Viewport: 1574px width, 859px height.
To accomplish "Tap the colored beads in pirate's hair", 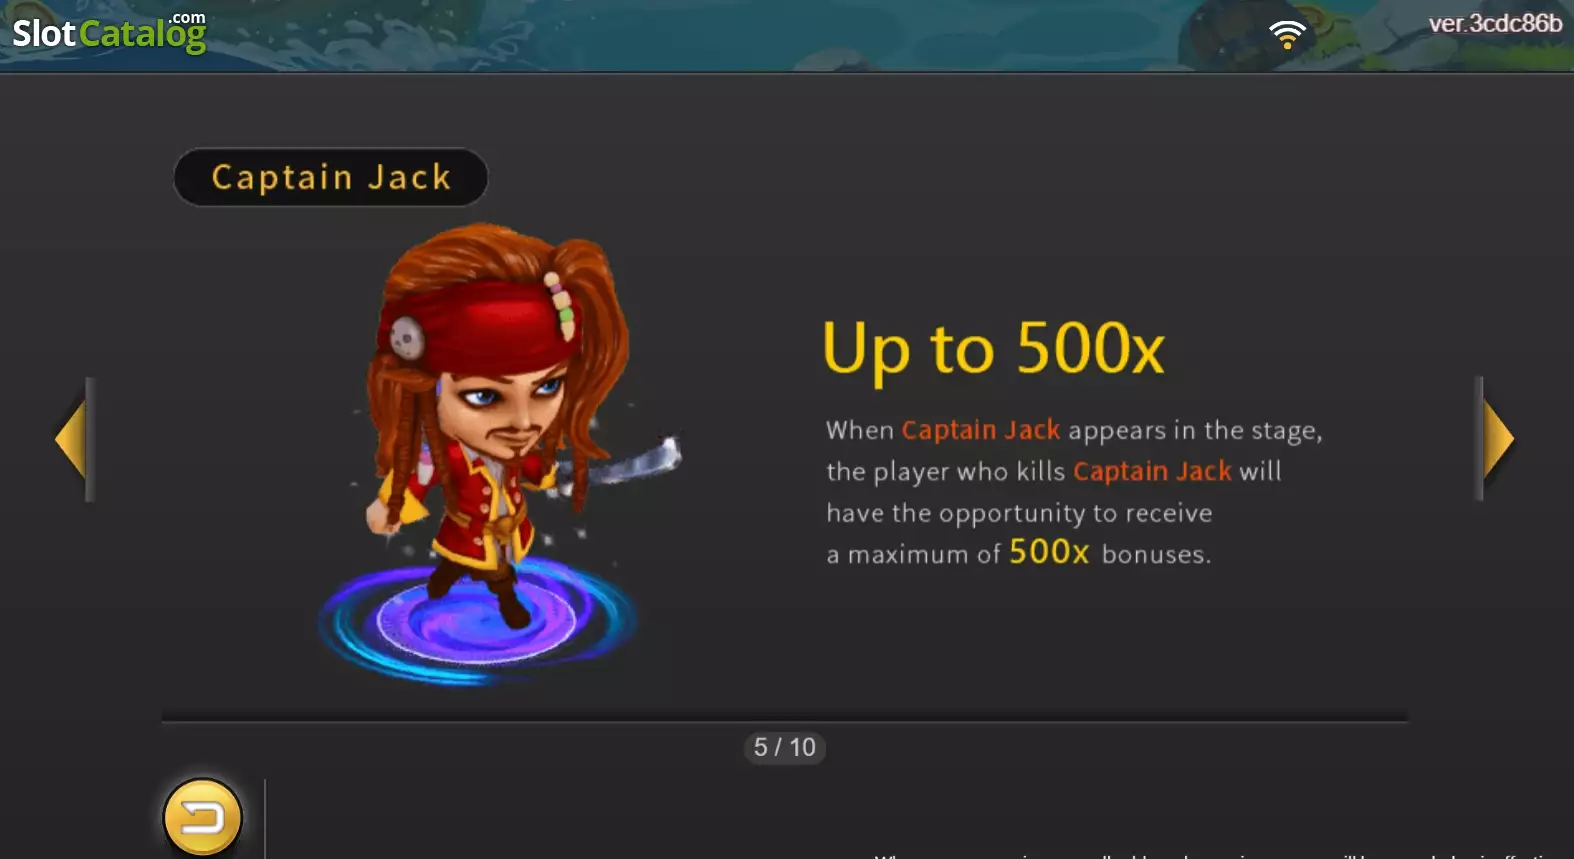I will (x=560, y=305).
